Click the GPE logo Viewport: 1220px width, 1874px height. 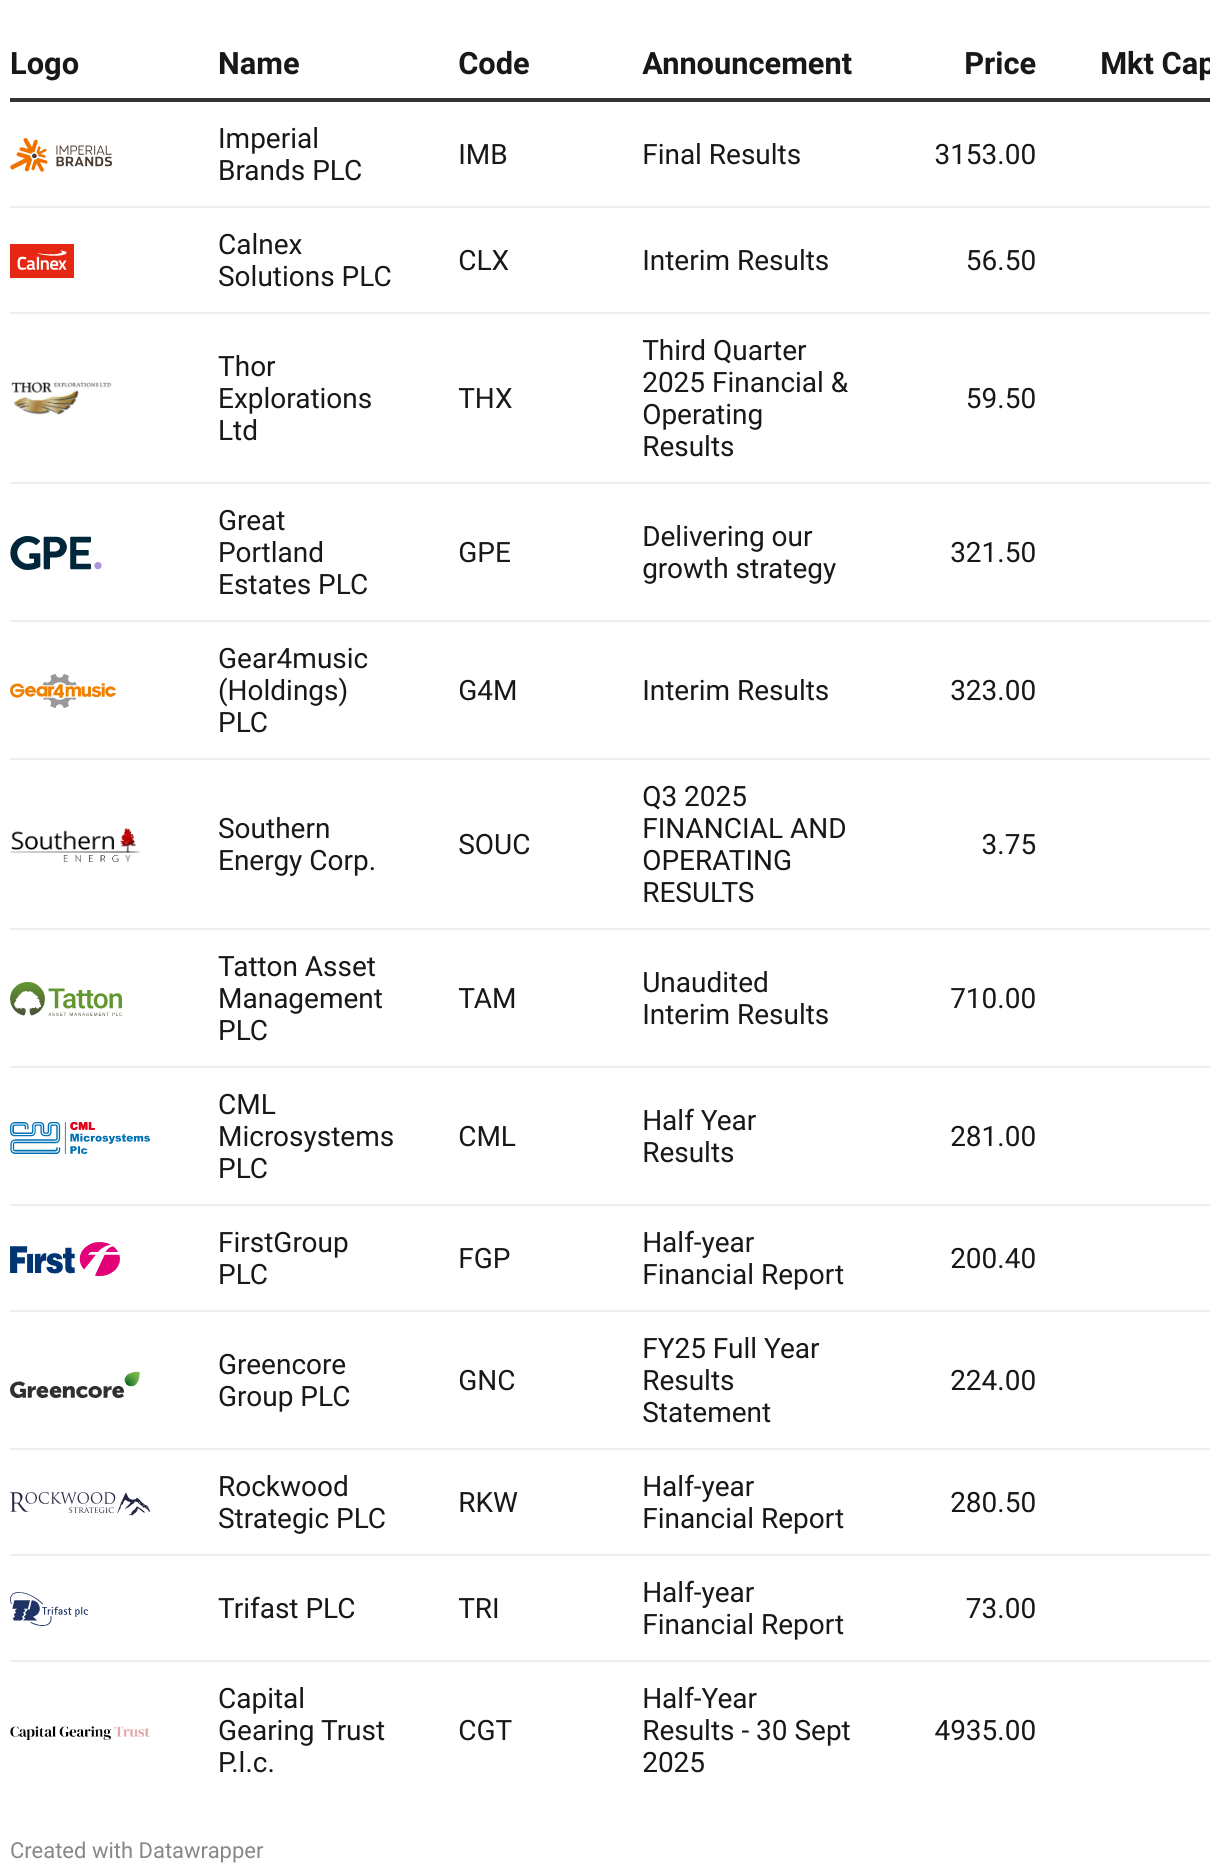tap(56, 553)
